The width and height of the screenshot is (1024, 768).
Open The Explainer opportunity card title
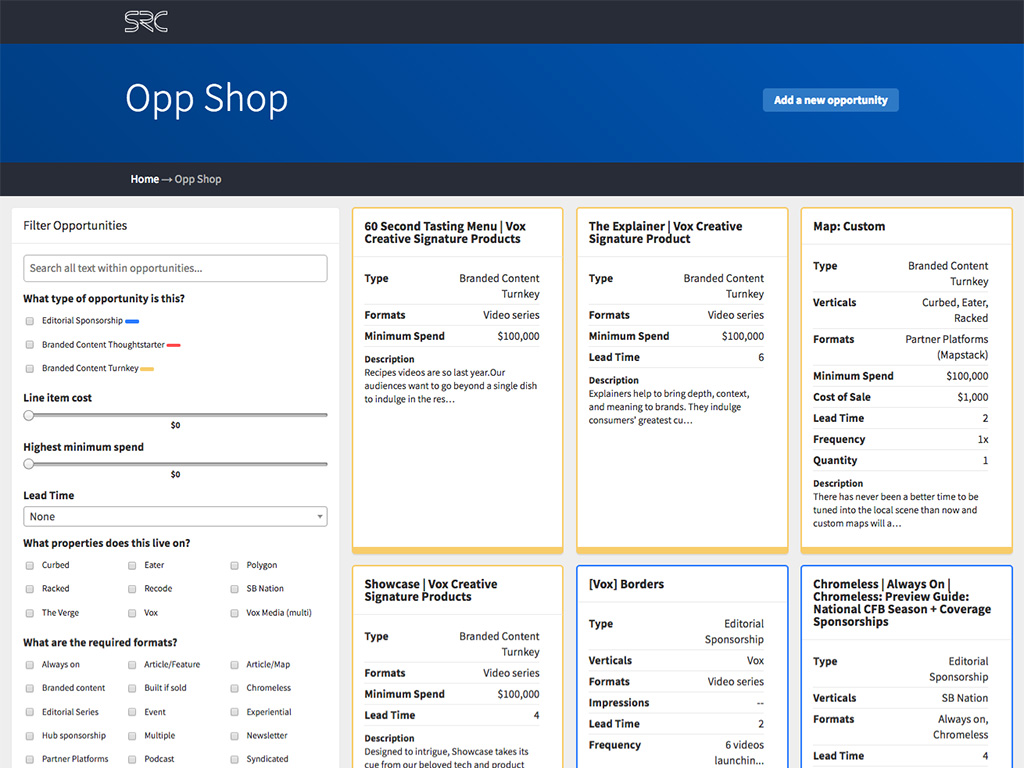pyautogui.click(x=665, y=232)
